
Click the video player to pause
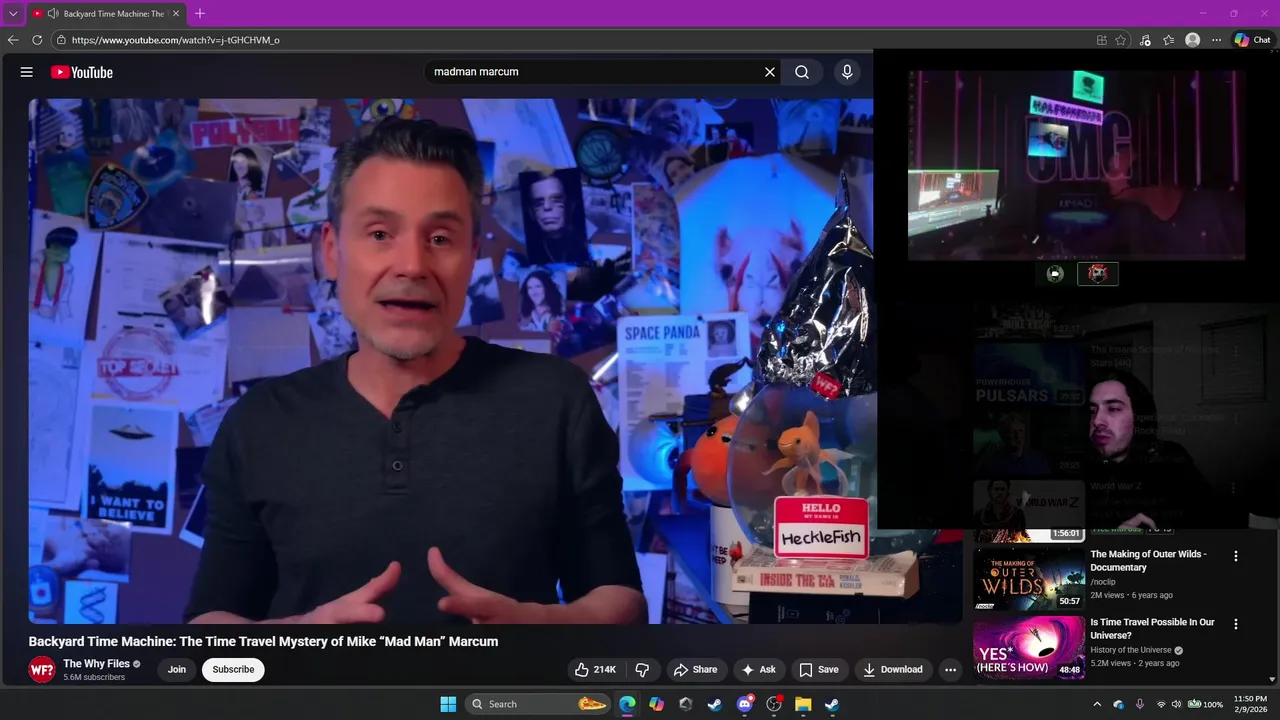450,360
